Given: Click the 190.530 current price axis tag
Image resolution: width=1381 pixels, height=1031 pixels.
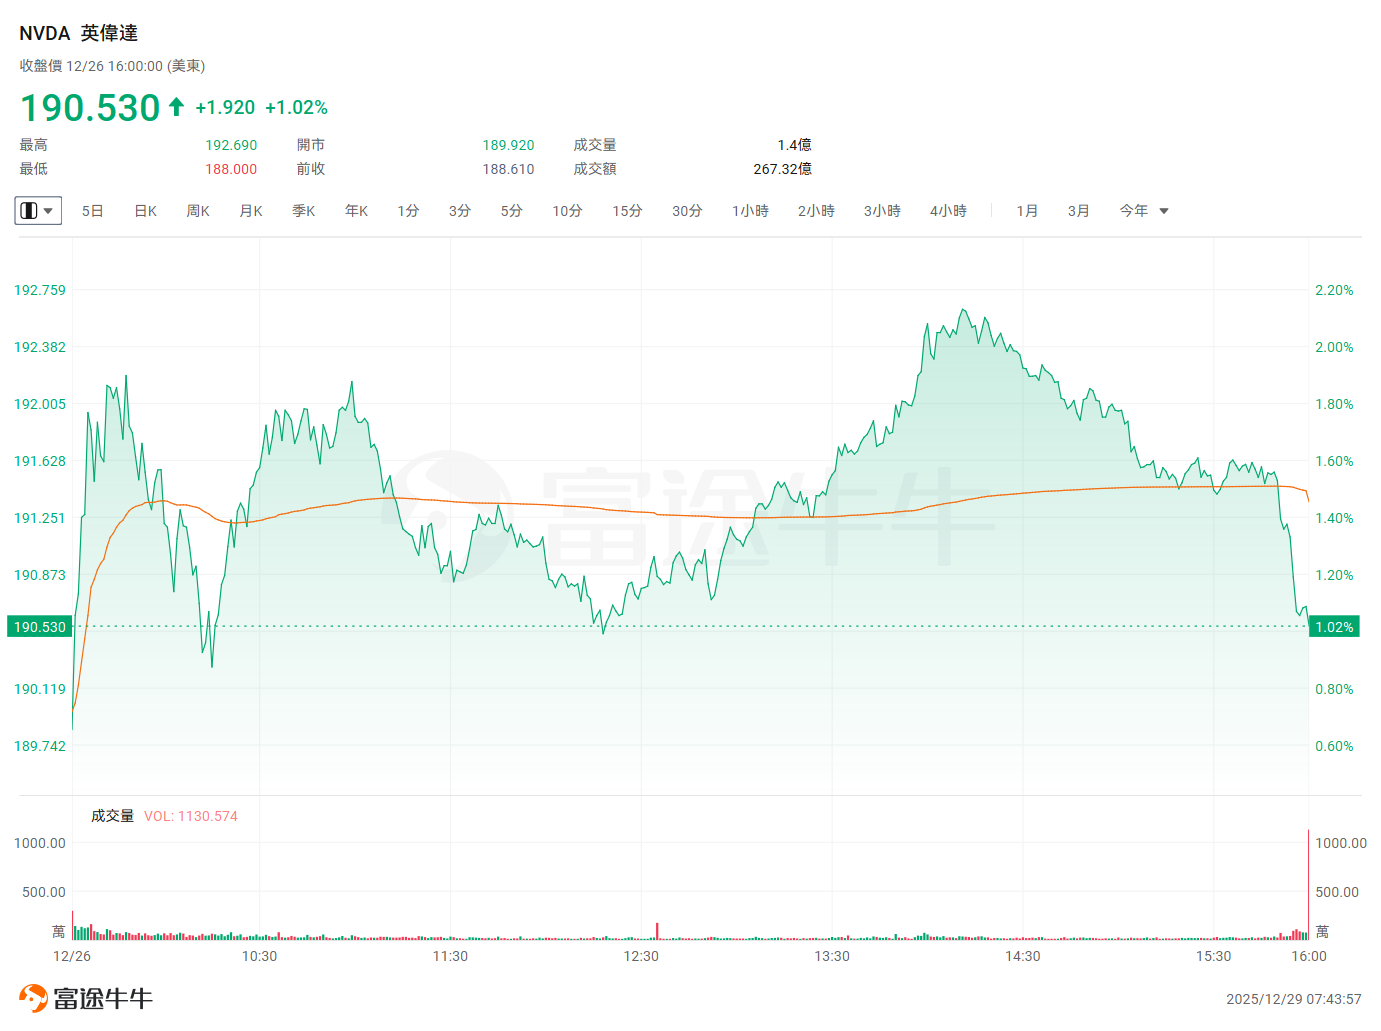Looking at the screenshot, I should [40, 627].
